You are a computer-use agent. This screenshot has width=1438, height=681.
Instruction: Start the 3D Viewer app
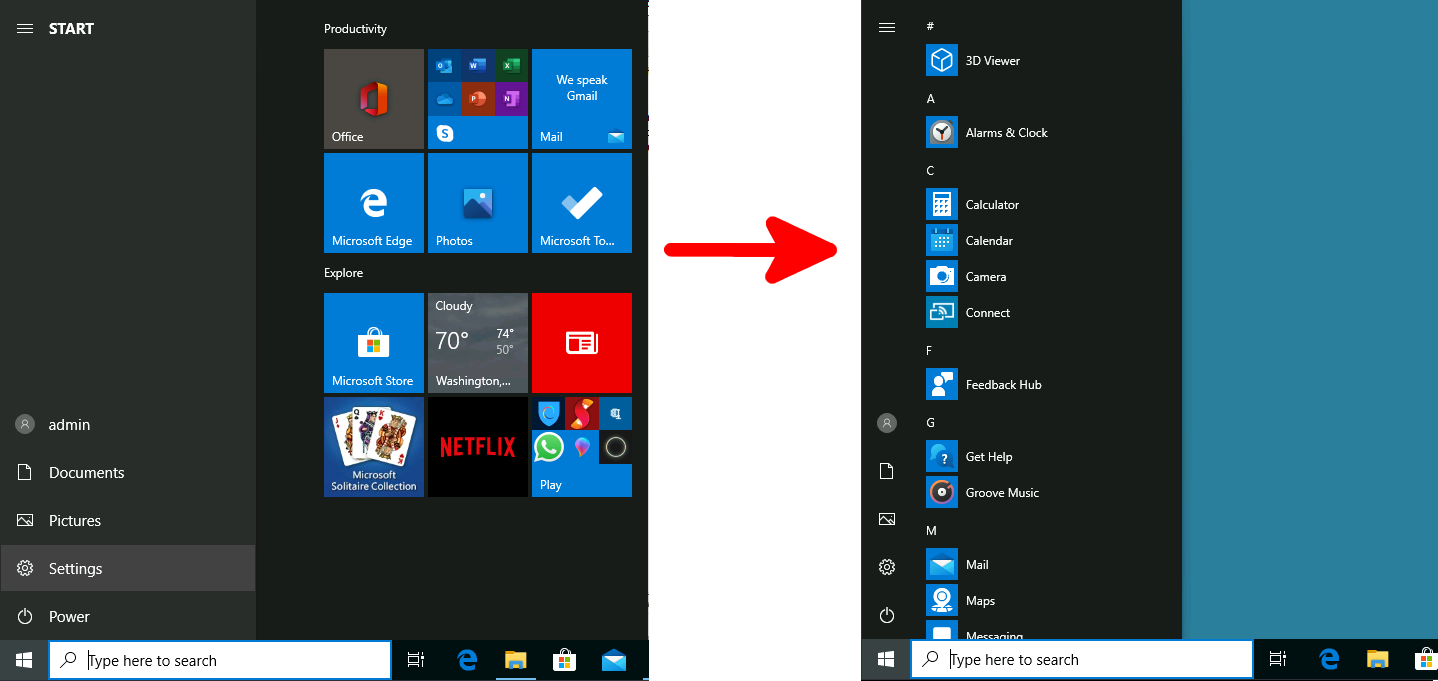993,60
